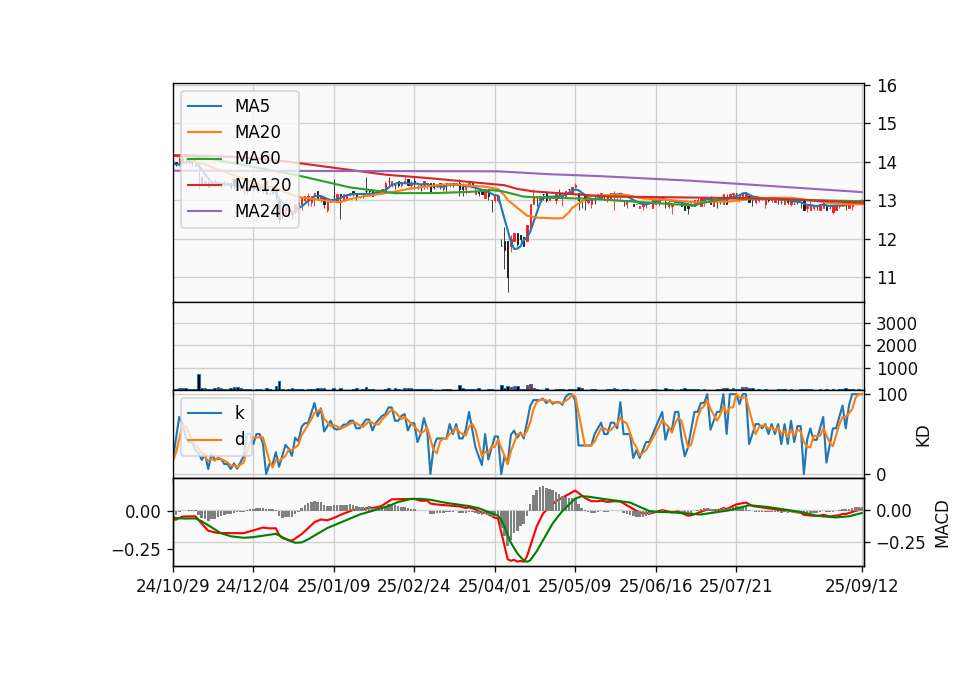Click the MA120 legend label
The height and width of the screenshot is (690, 960).
pyautogui.click(x=263, y=185)
